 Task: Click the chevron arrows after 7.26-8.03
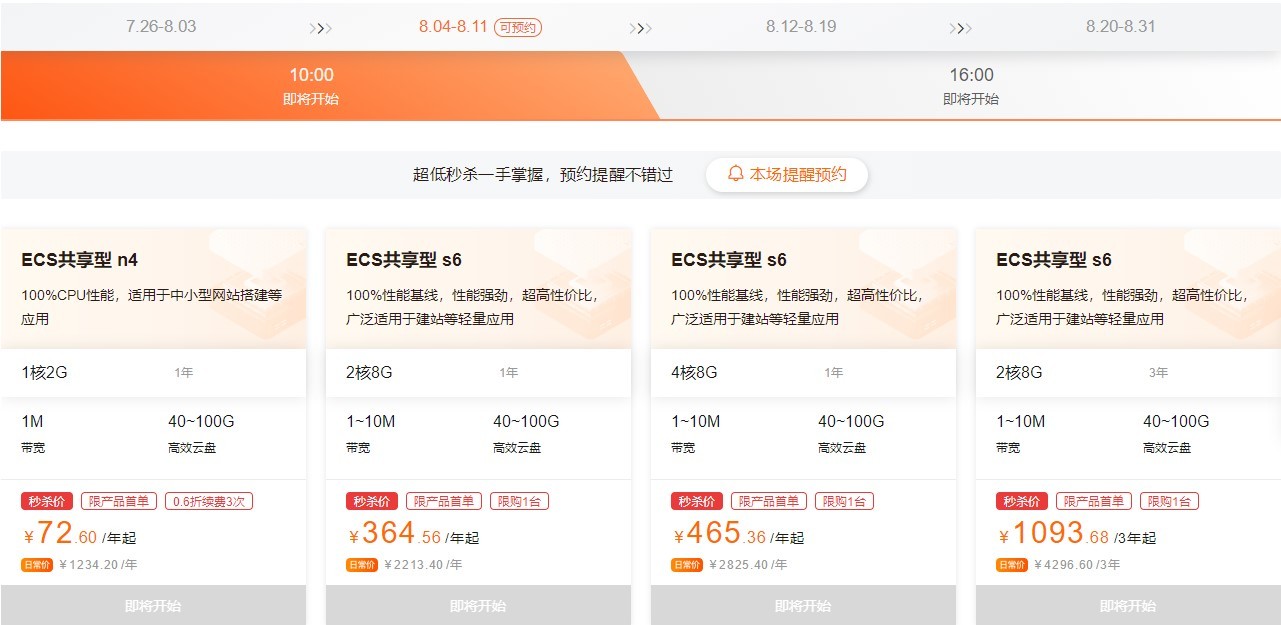[x=320, y=28]
